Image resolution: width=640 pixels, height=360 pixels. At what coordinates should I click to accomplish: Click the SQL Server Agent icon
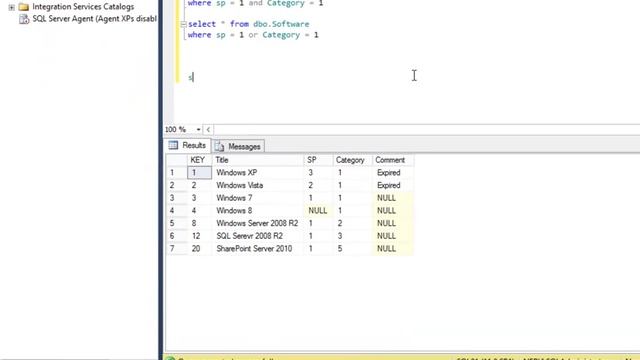pos(24,19)
